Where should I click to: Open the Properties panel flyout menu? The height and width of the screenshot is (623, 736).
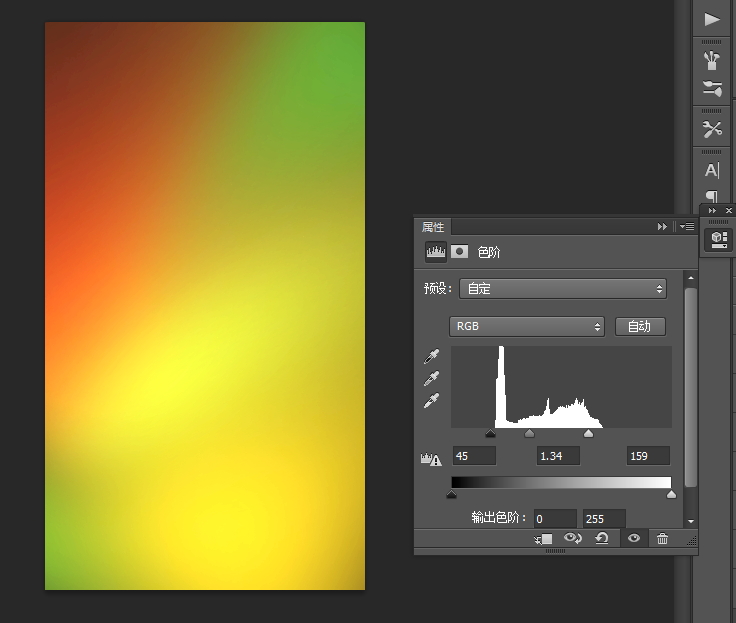(687, 227)
